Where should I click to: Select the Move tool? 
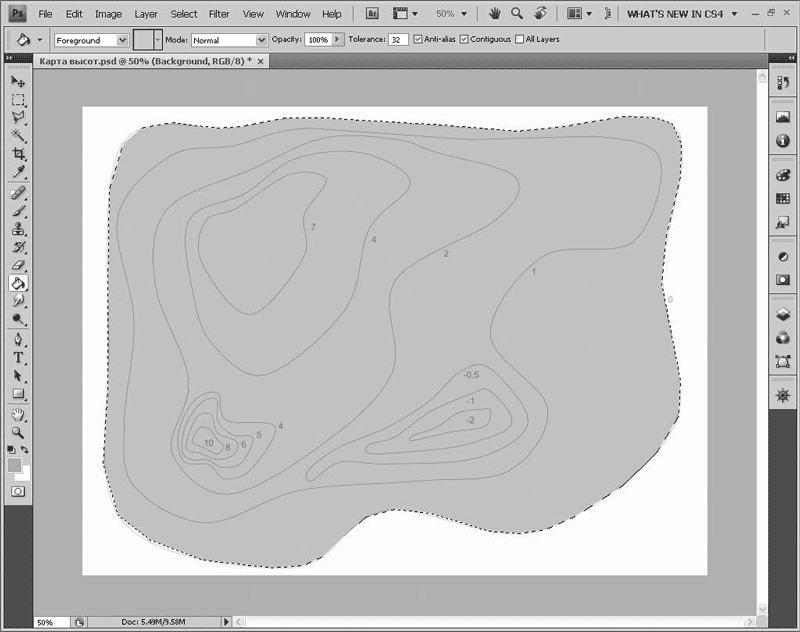tap(18, 80)
